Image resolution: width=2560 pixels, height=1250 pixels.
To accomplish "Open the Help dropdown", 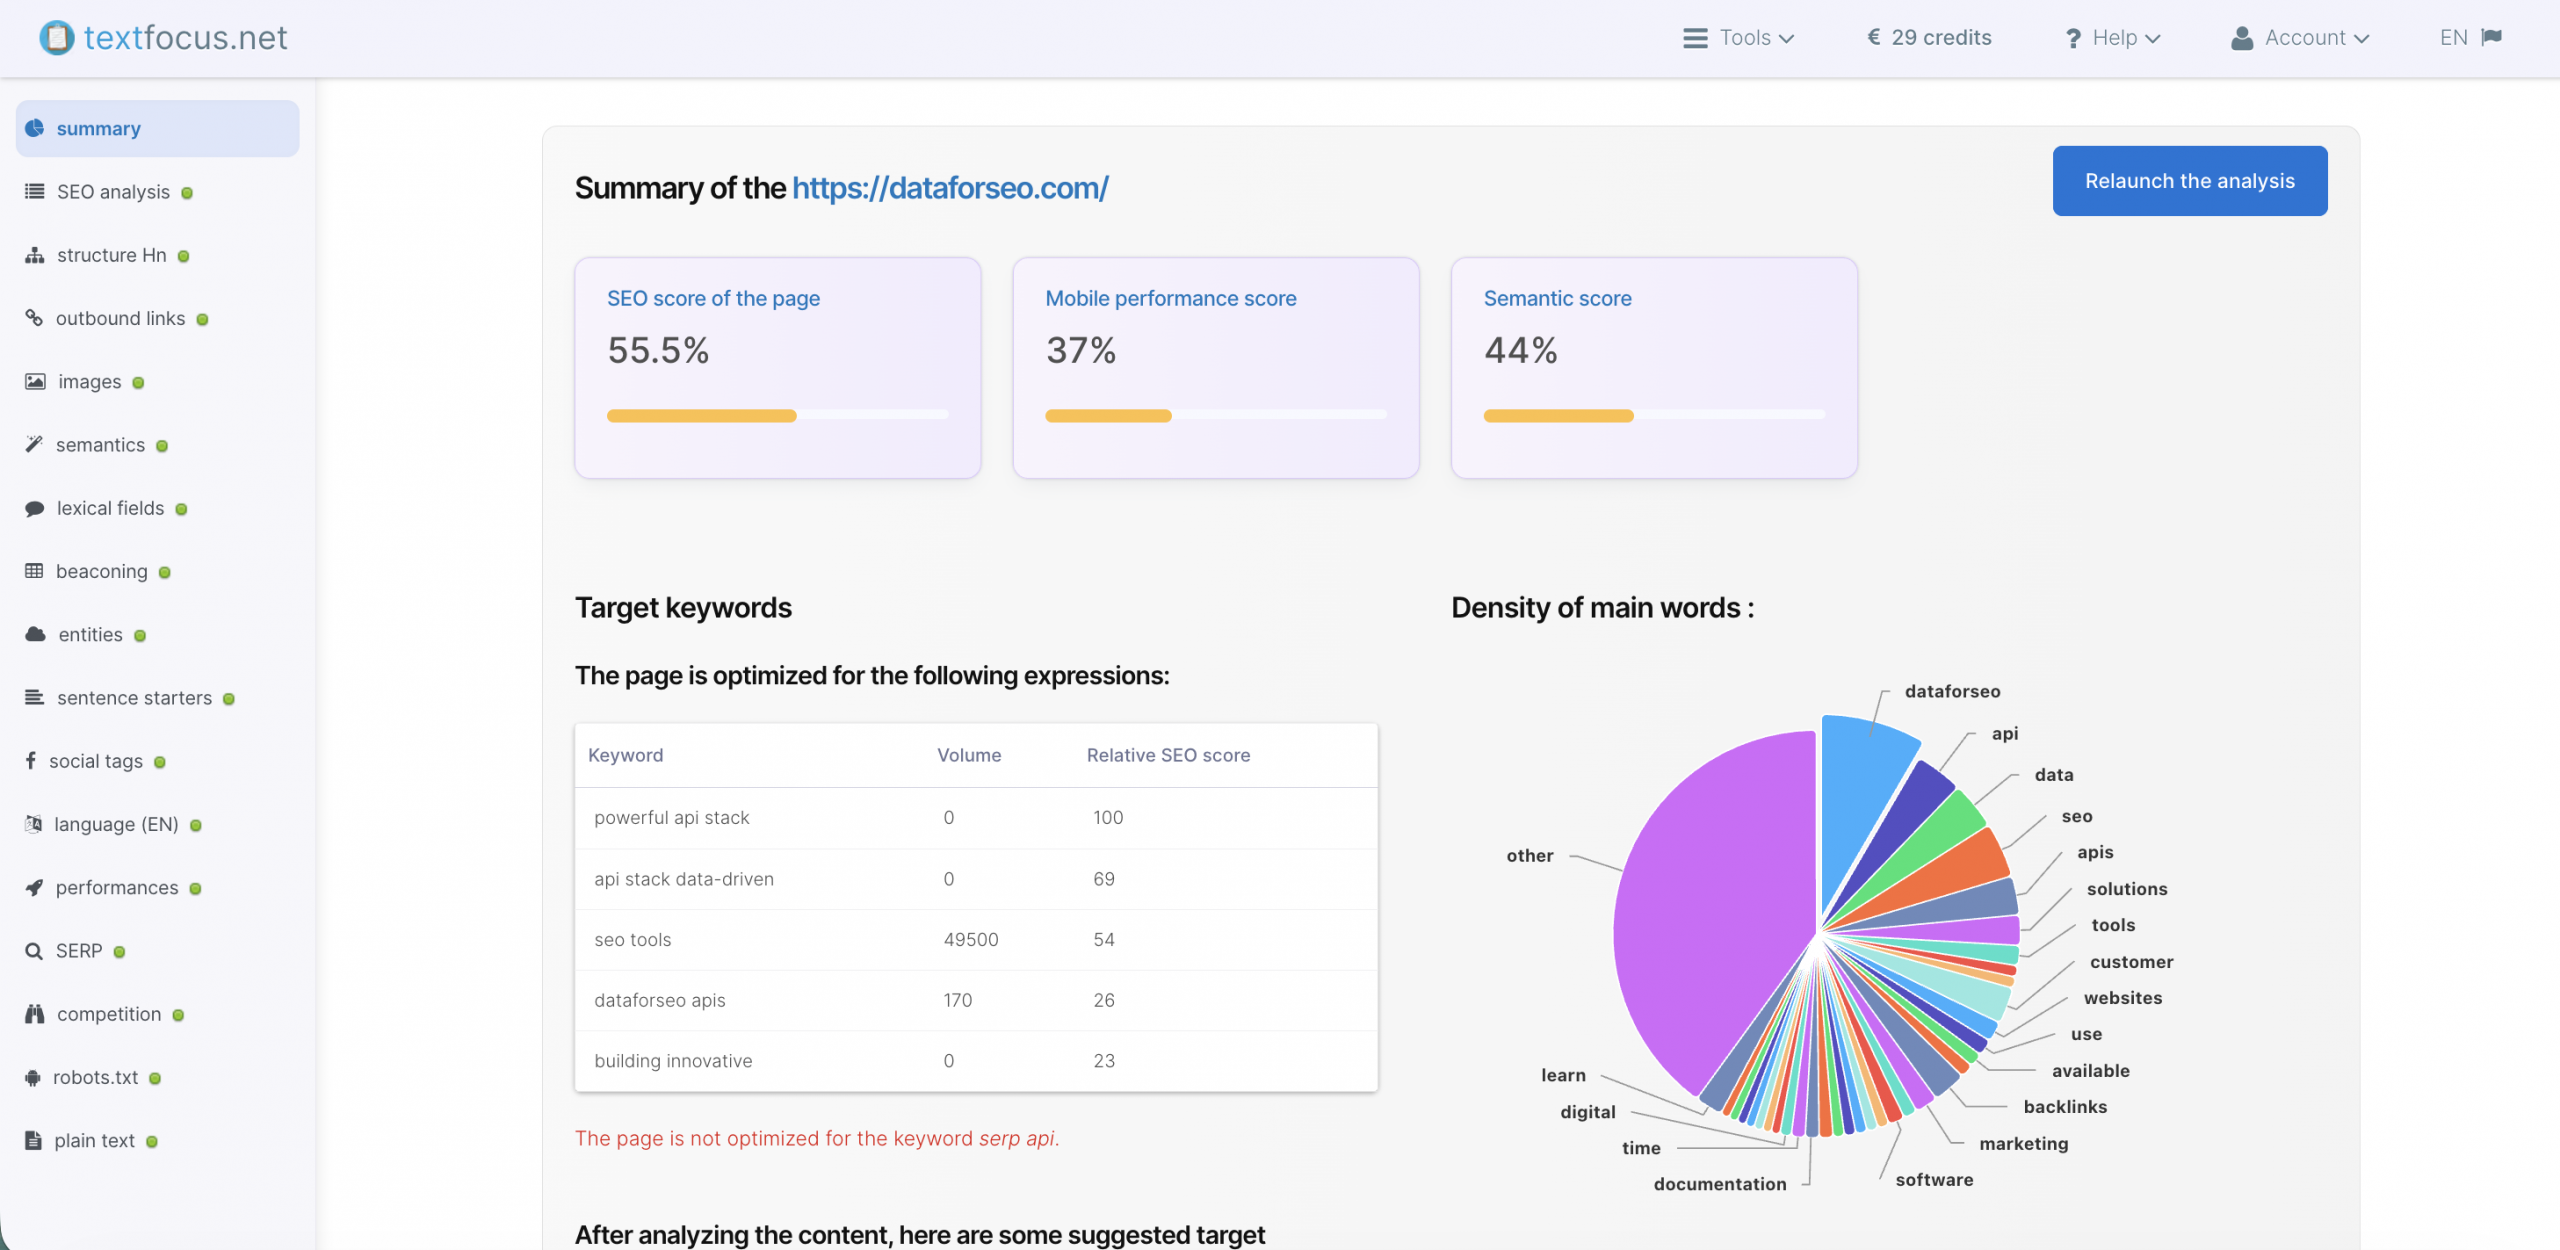I will tap(2113, 38).
